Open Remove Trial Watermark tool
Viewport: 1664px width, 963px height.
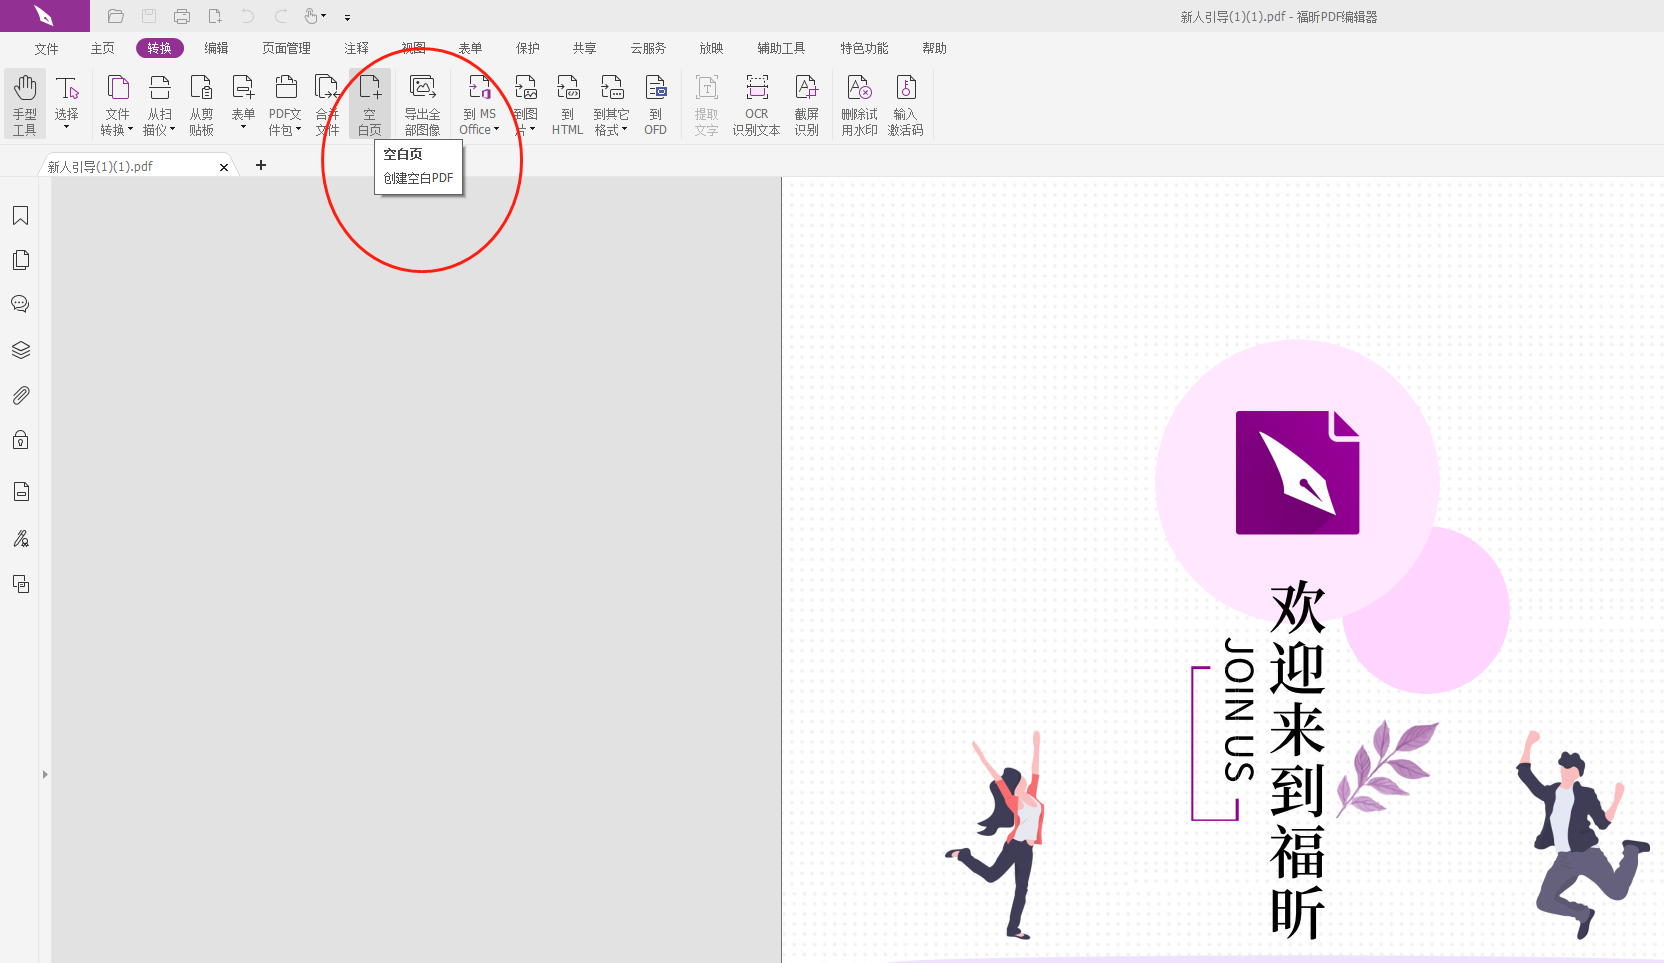858,103
